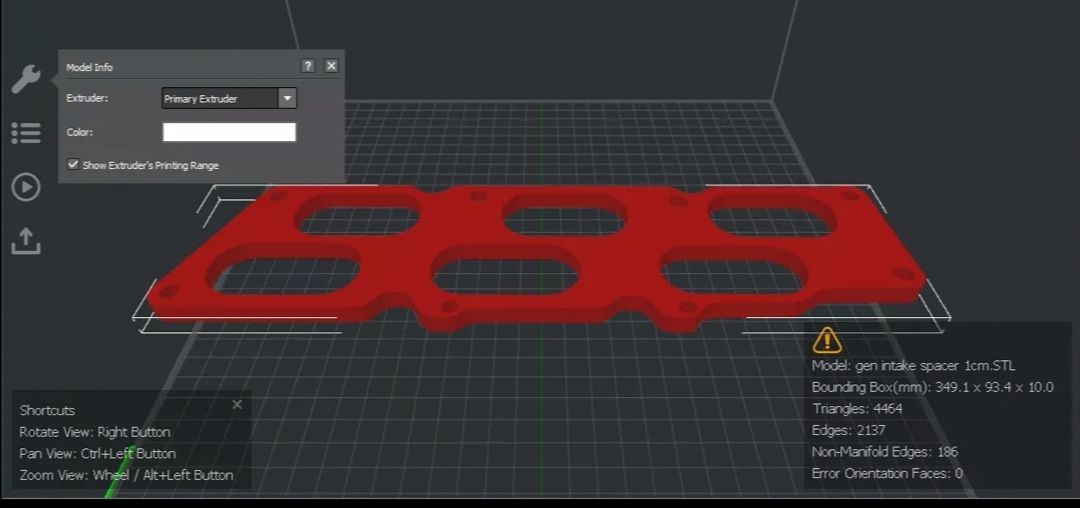1080x508 pixels.
Task: Click the Shortcuts heading
Action: [48, 410]
